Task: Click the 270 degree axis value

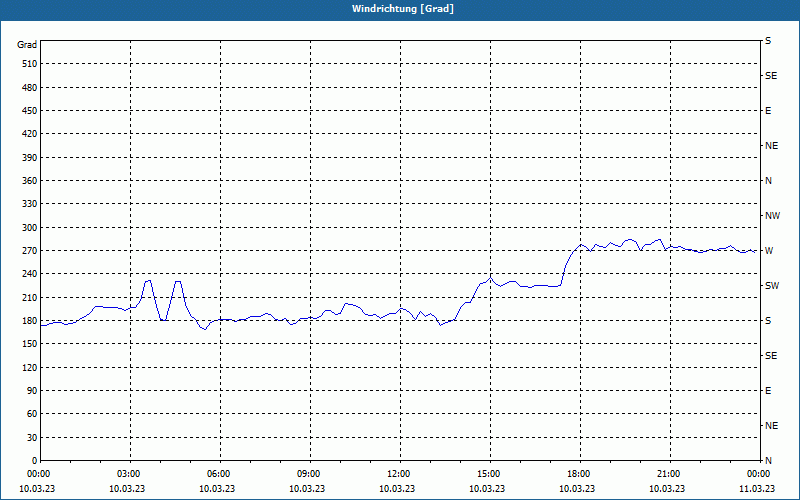Action: pyautogui.click(x=30, y=251)
